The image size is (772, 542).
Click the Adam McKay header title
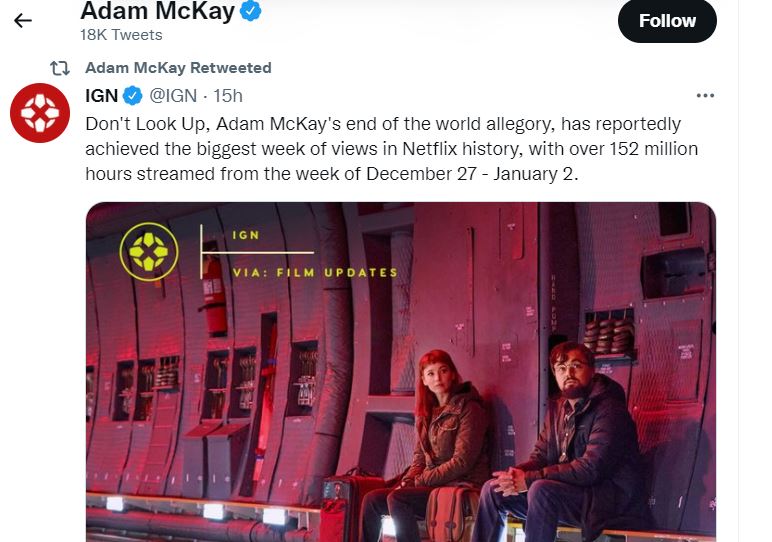(x=158, y=10)
